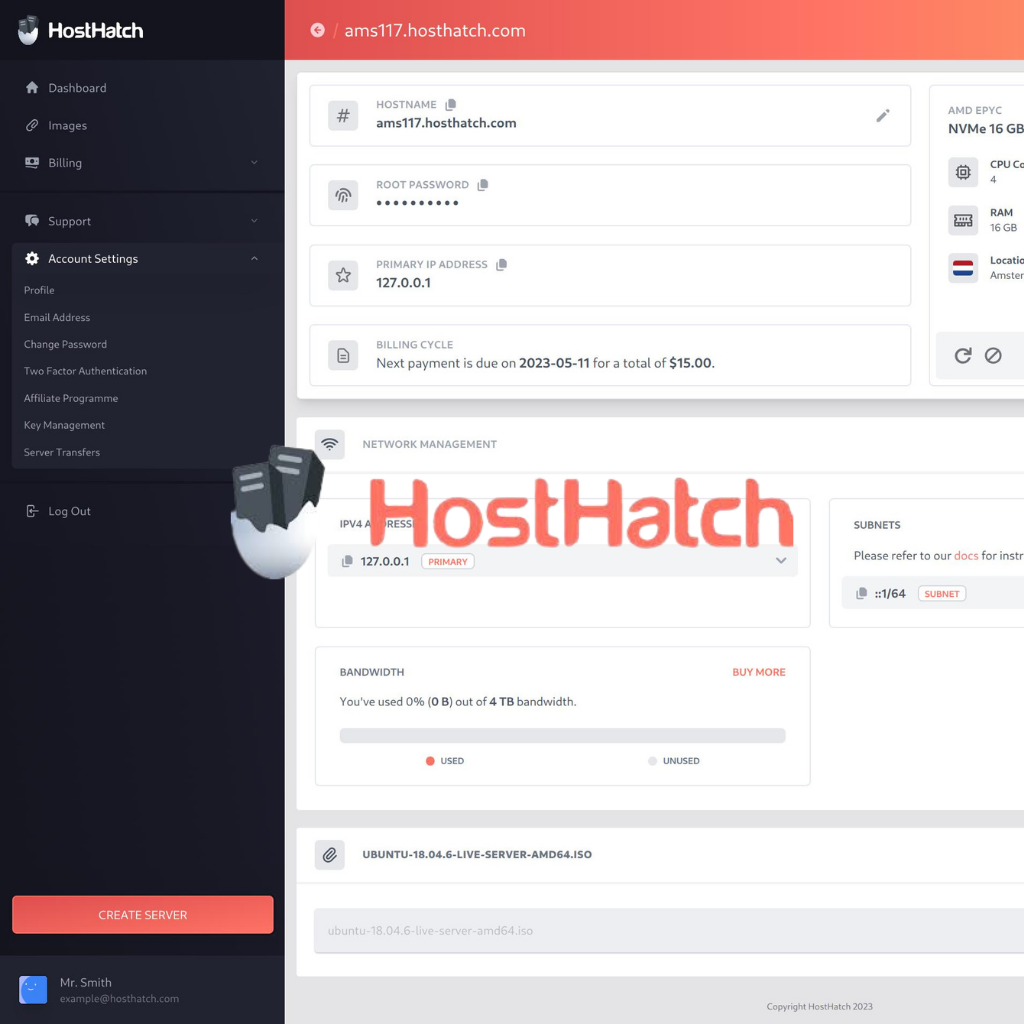
Task: Open Email Address settings
Action: tap(57, 317)
